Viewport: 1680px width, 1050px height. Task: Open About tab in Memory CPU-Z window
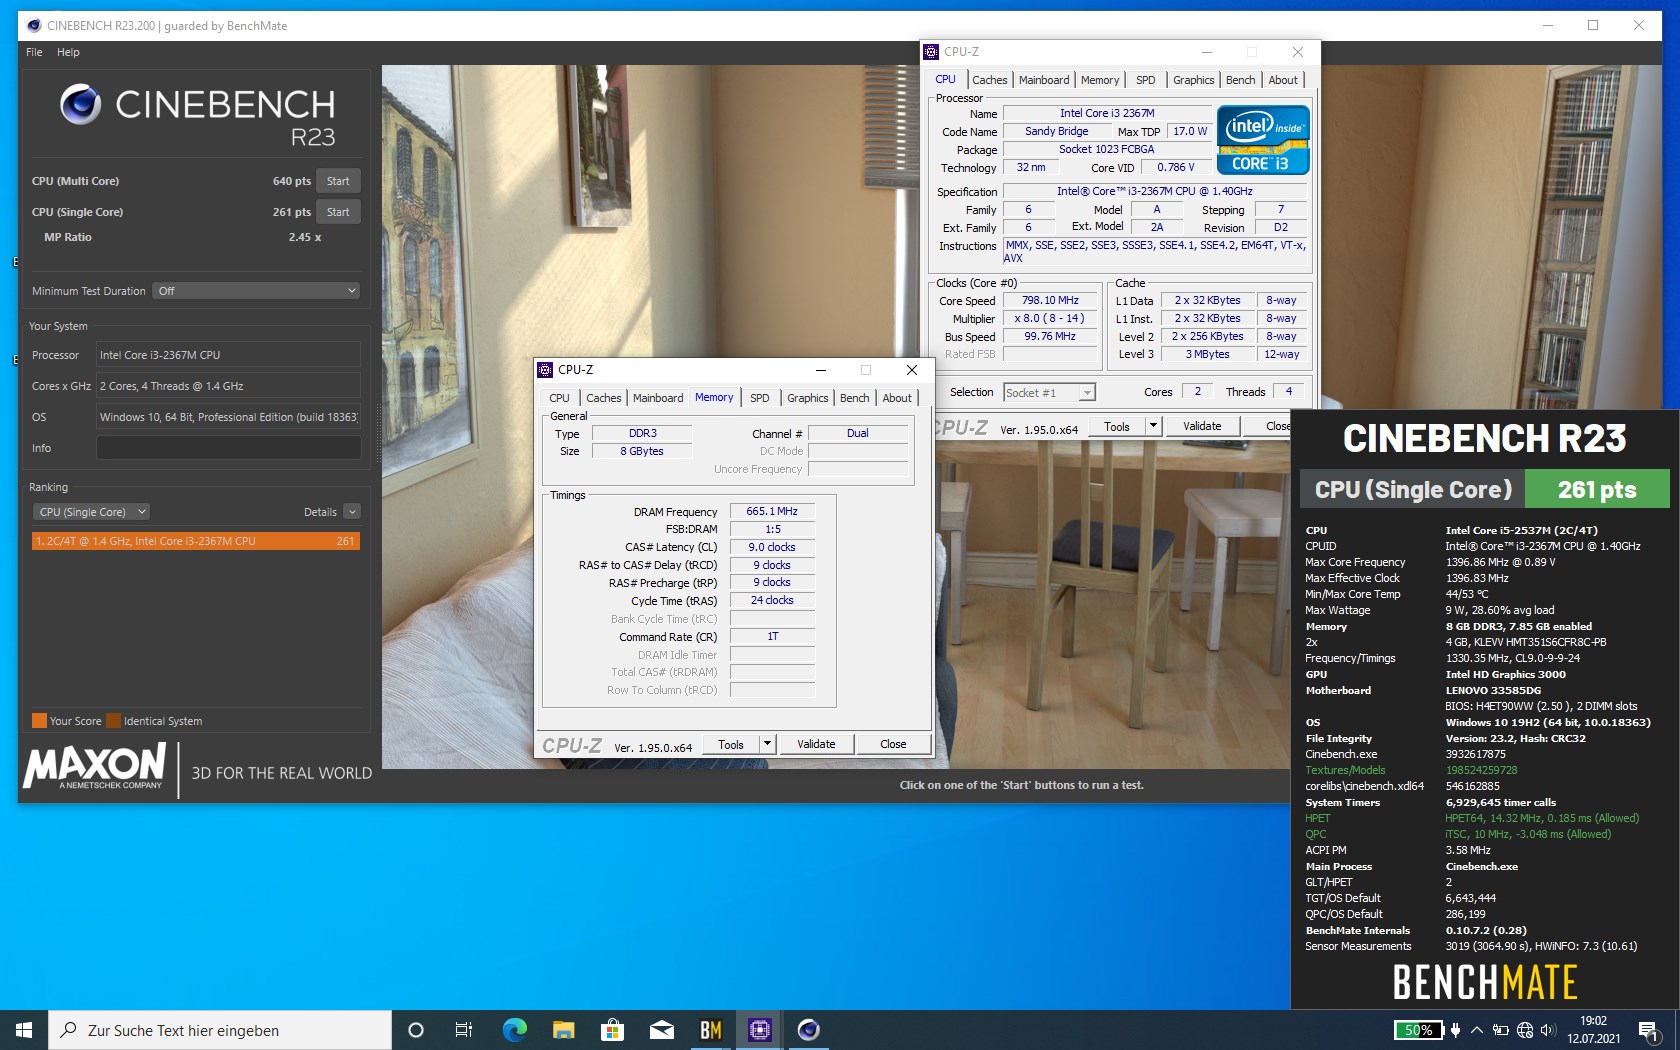897,398
